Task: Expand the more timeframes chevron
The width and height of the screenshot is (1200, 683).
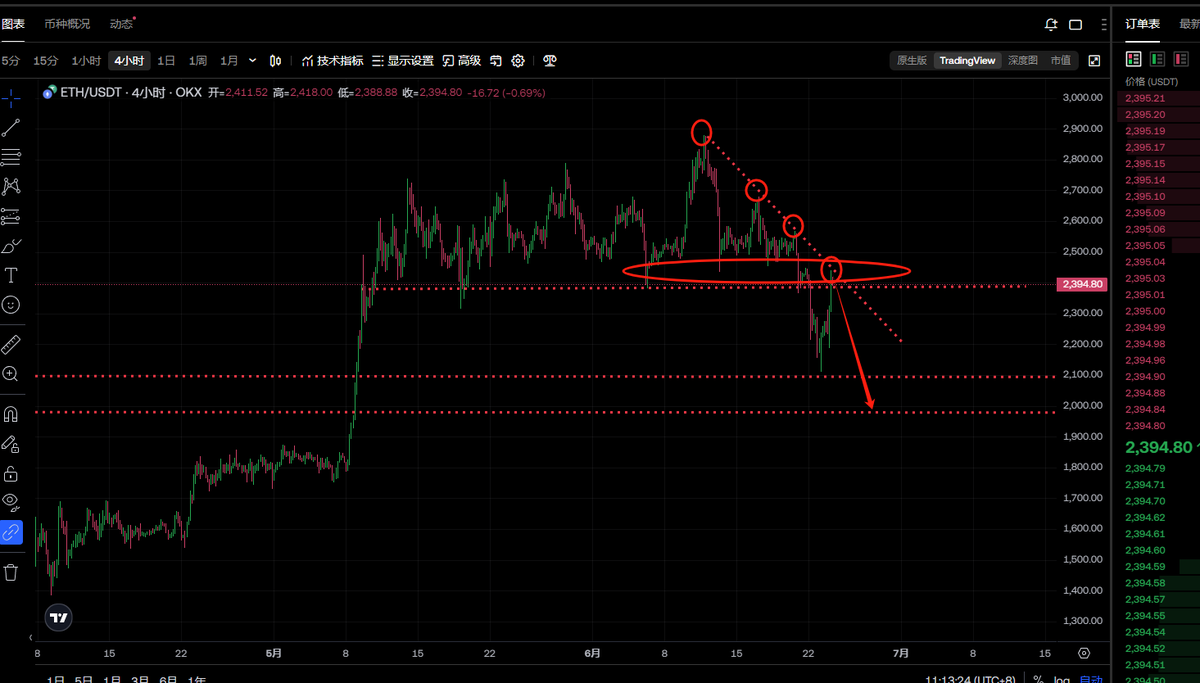Action: coord(252,61)
